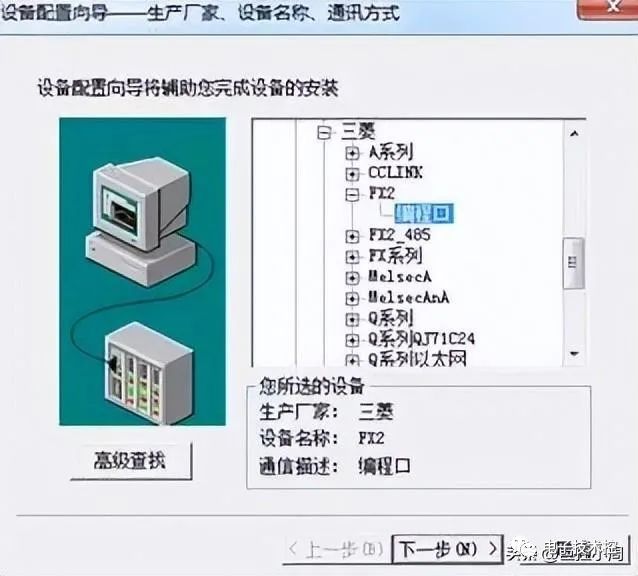Expand the FX2_485 tree node

[352, 236]
